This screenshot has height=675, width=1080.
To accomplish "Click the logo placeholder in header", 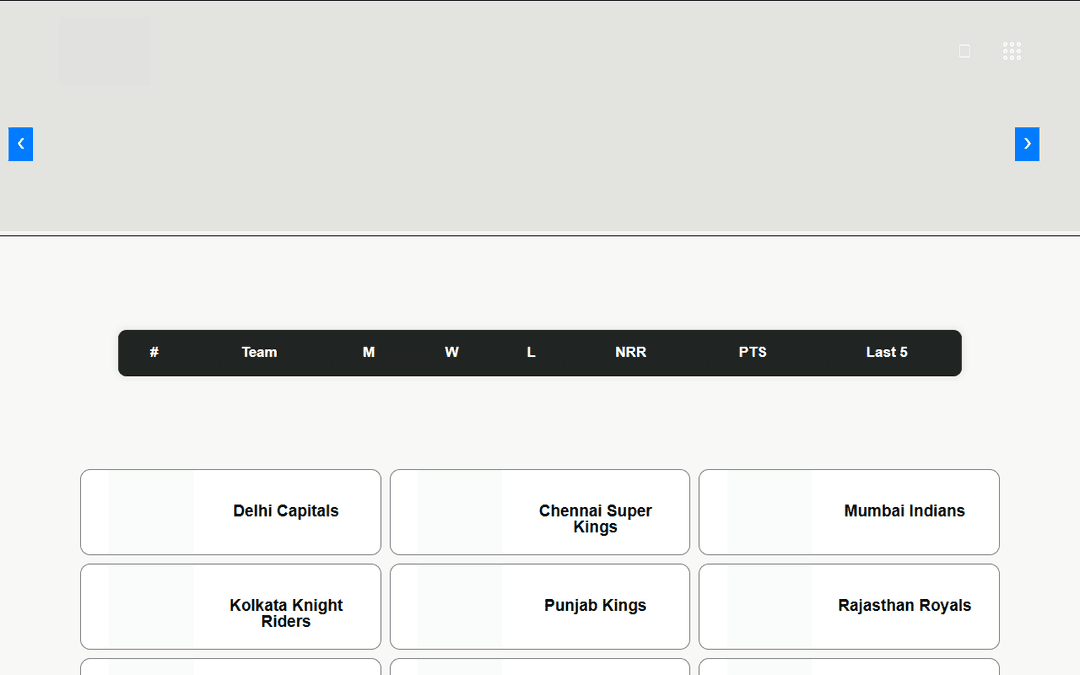I will coord(104,51).
